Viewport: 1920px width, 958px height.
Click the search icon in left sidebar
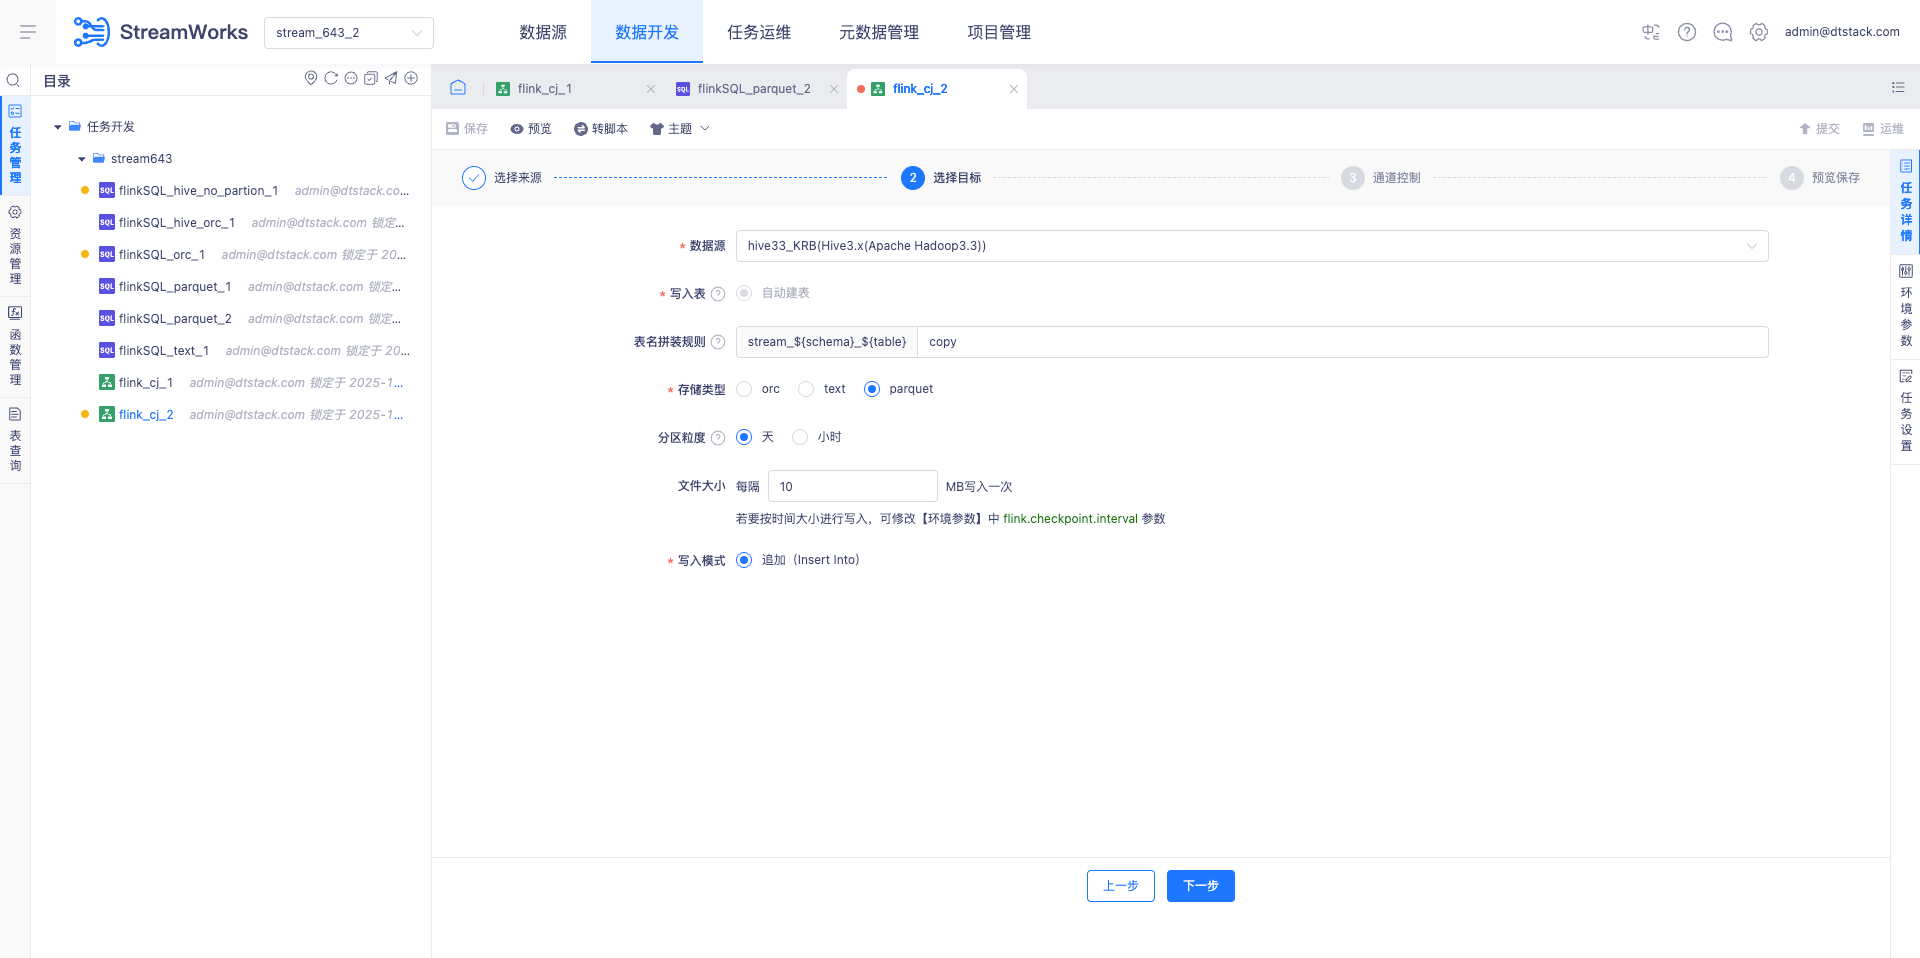pos(14,80)
